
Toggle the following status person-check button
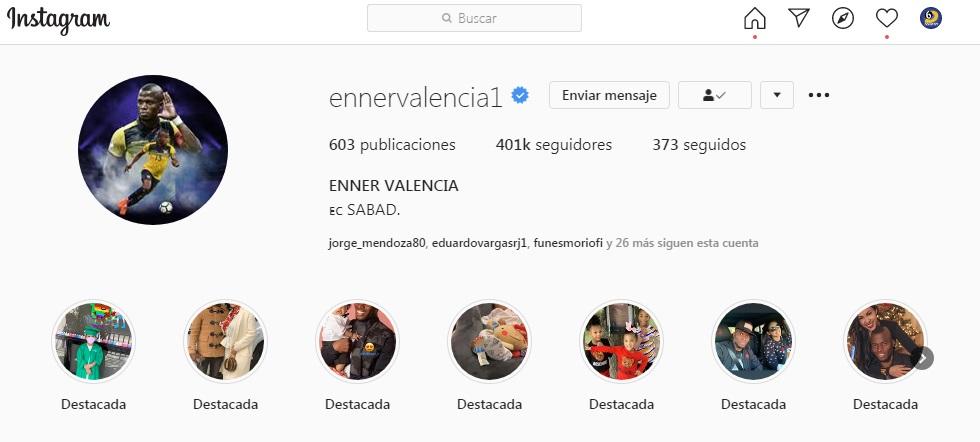(714, 95)
